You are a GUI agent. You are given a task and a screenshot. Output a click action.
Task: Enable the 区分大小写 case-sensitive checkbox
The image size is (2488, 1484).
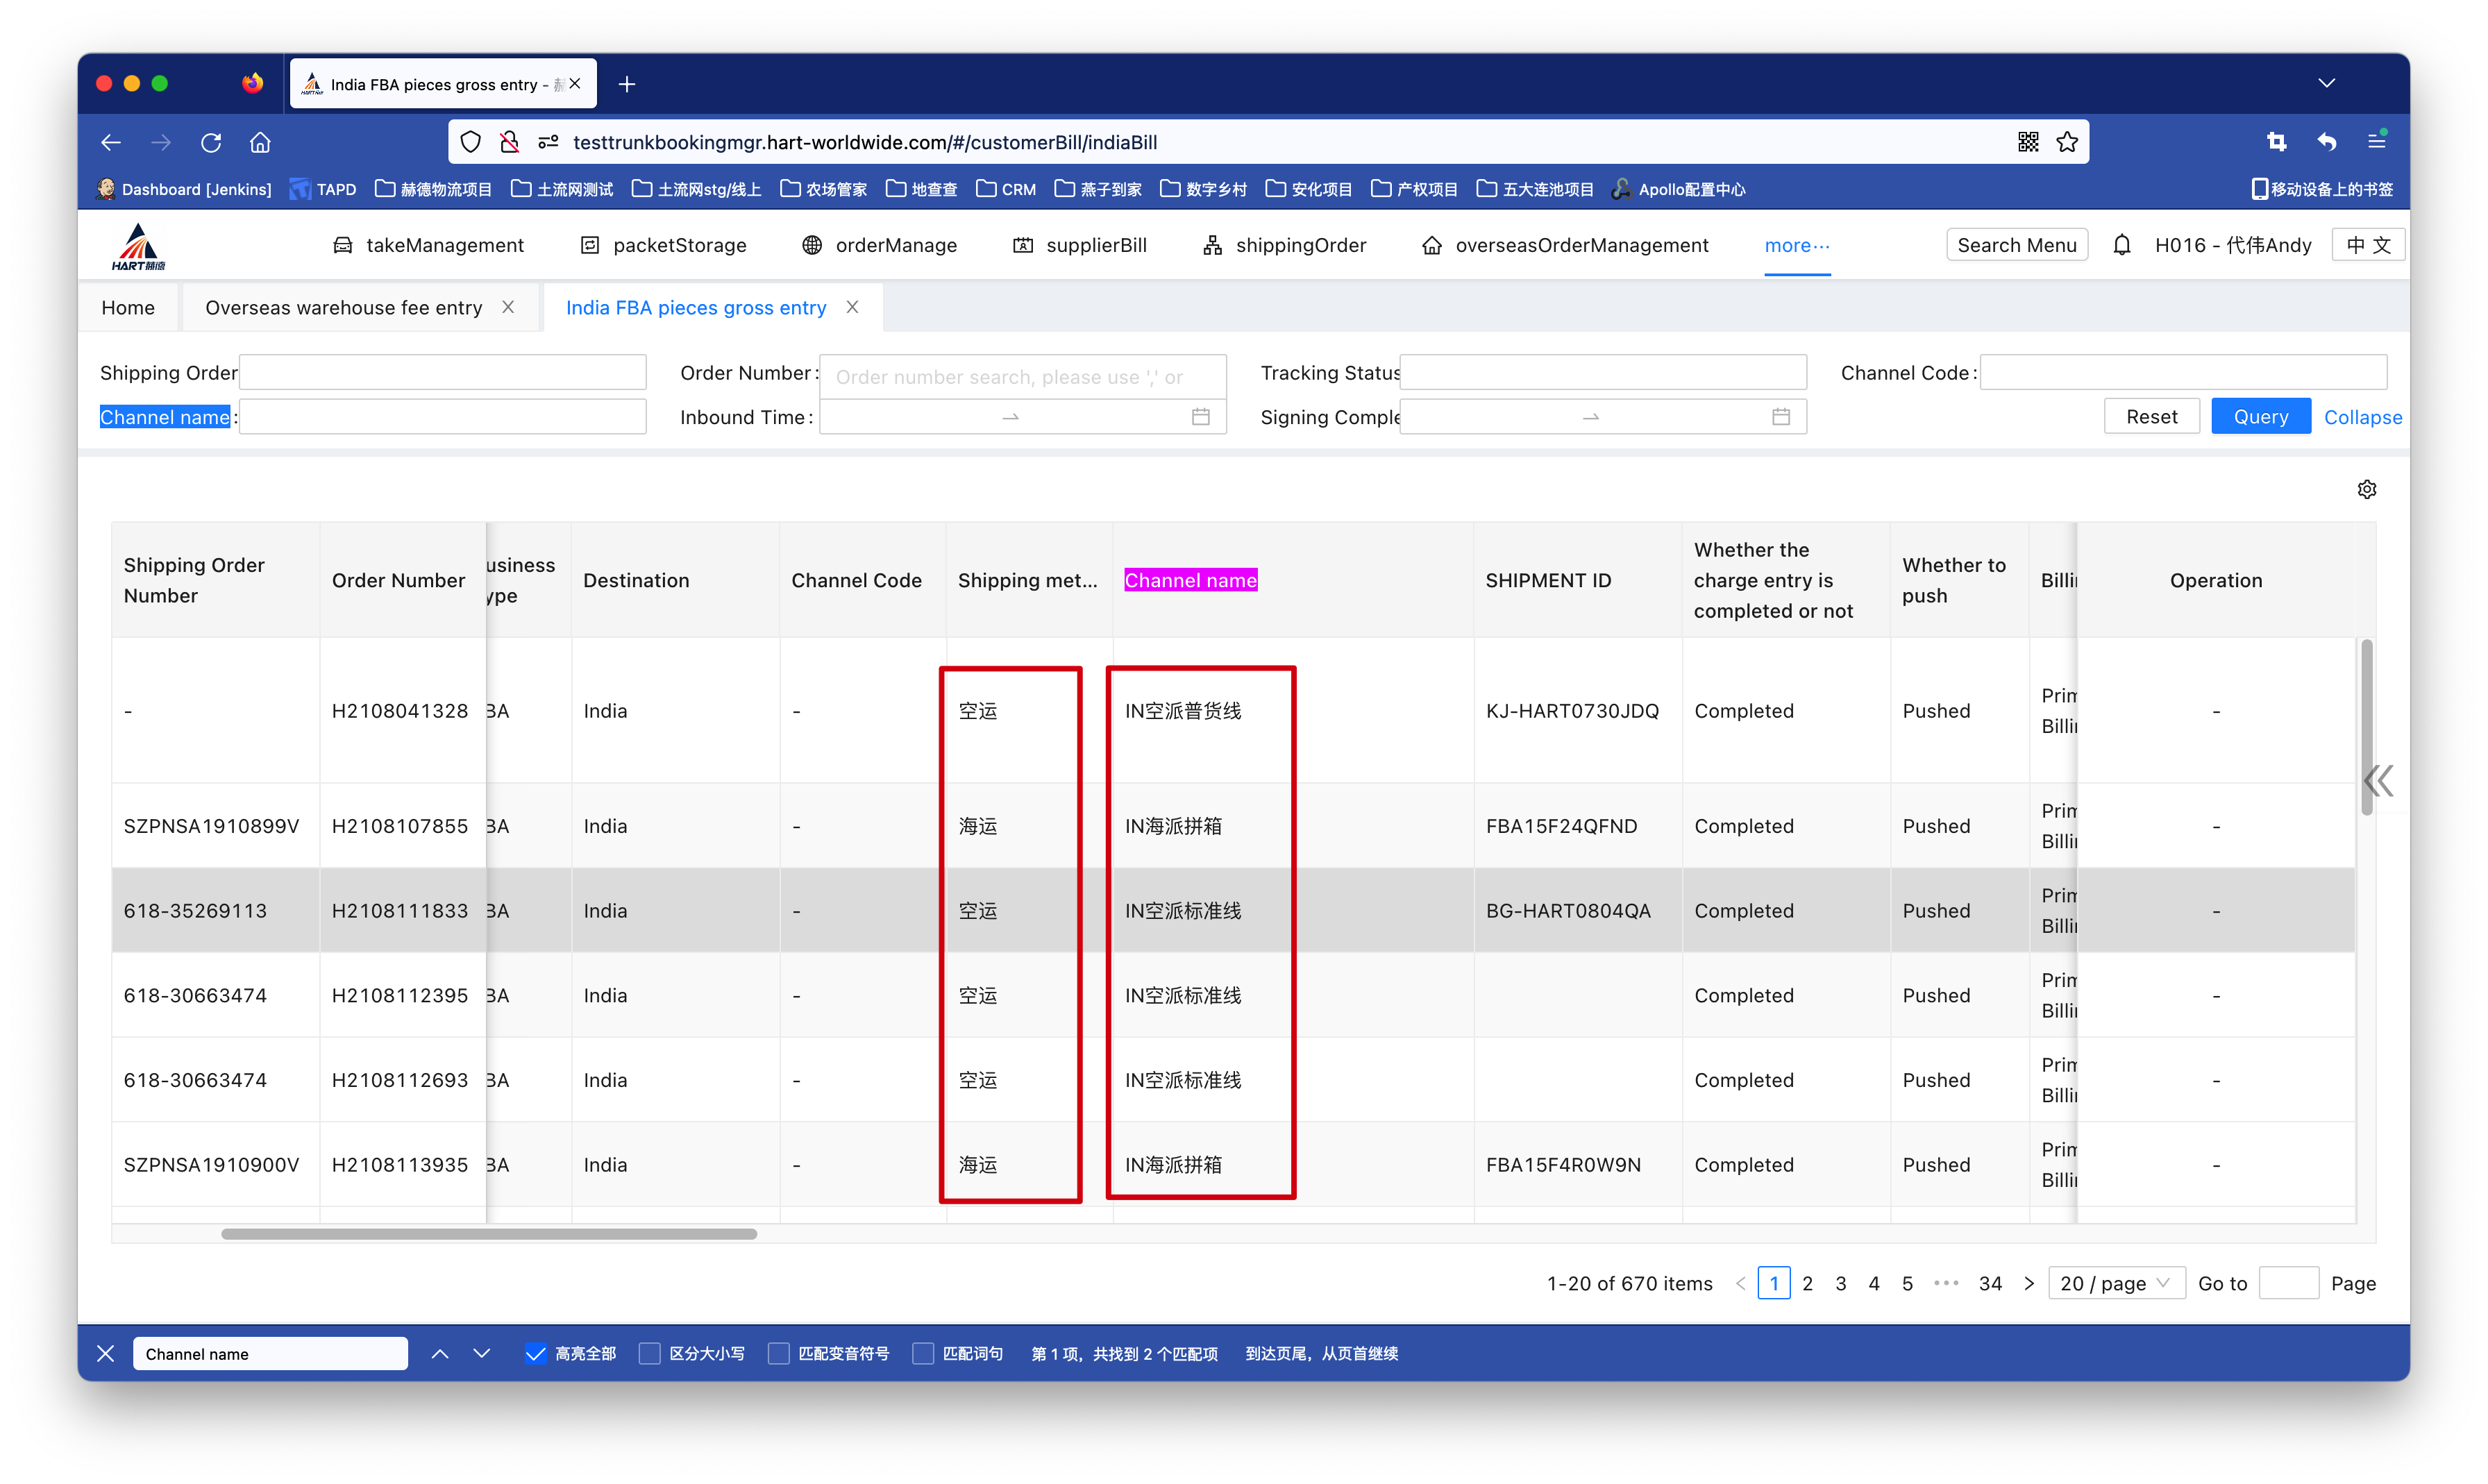click(x=650, y=1353)
